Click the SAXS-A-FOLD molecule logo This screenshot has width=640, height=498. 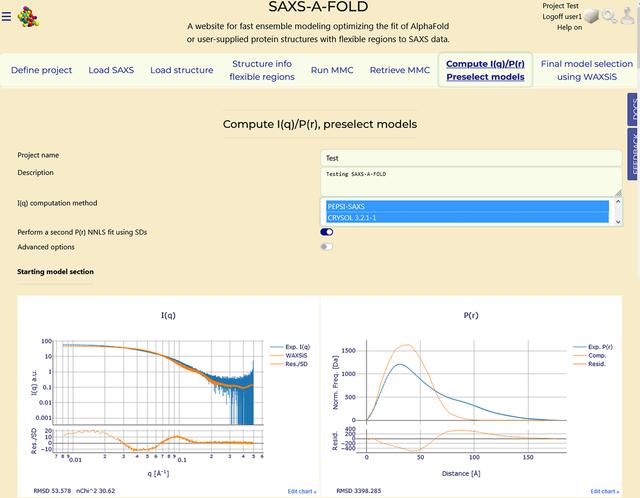tap(28, 17)
